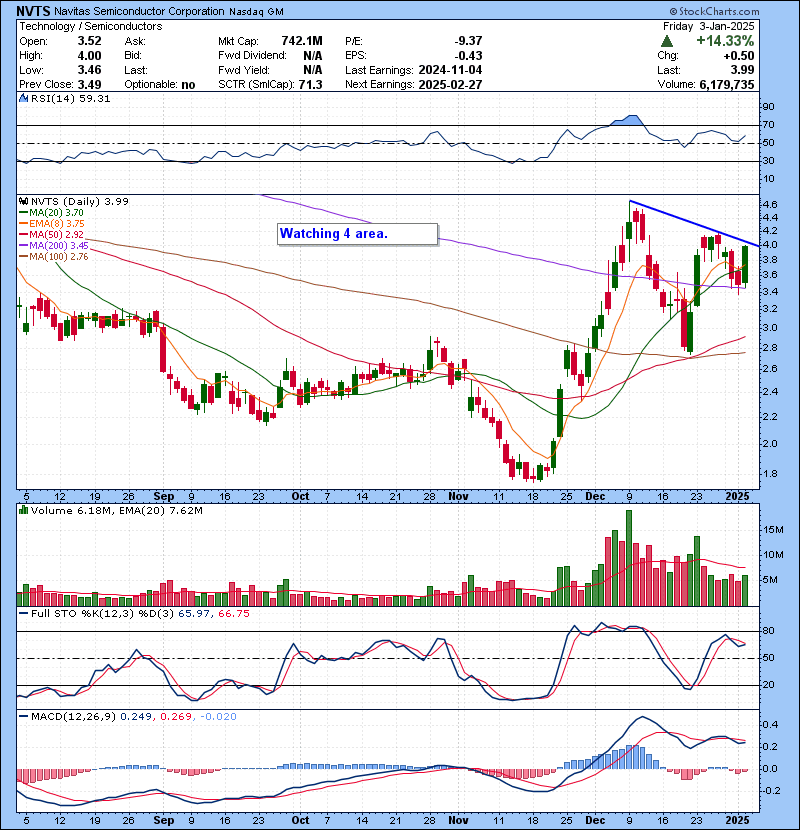
Task: Click the Low price value 3.46
Action: click(89, 70)
